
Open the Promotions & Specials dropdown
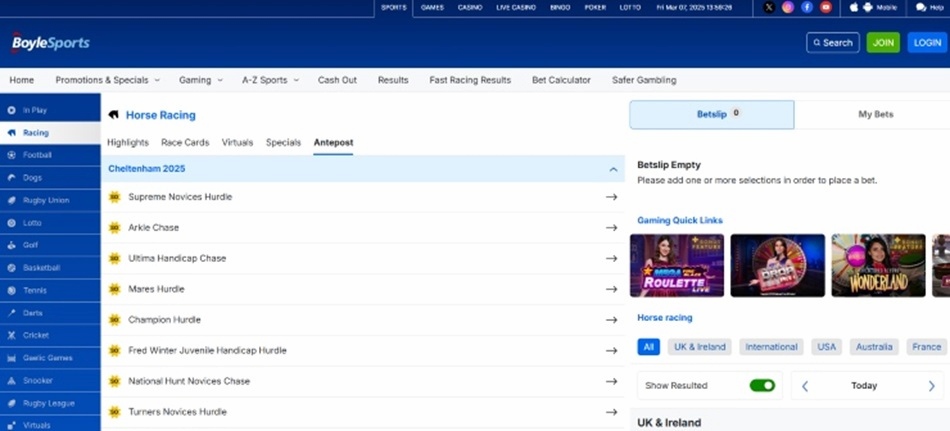(x=108, y=80)
